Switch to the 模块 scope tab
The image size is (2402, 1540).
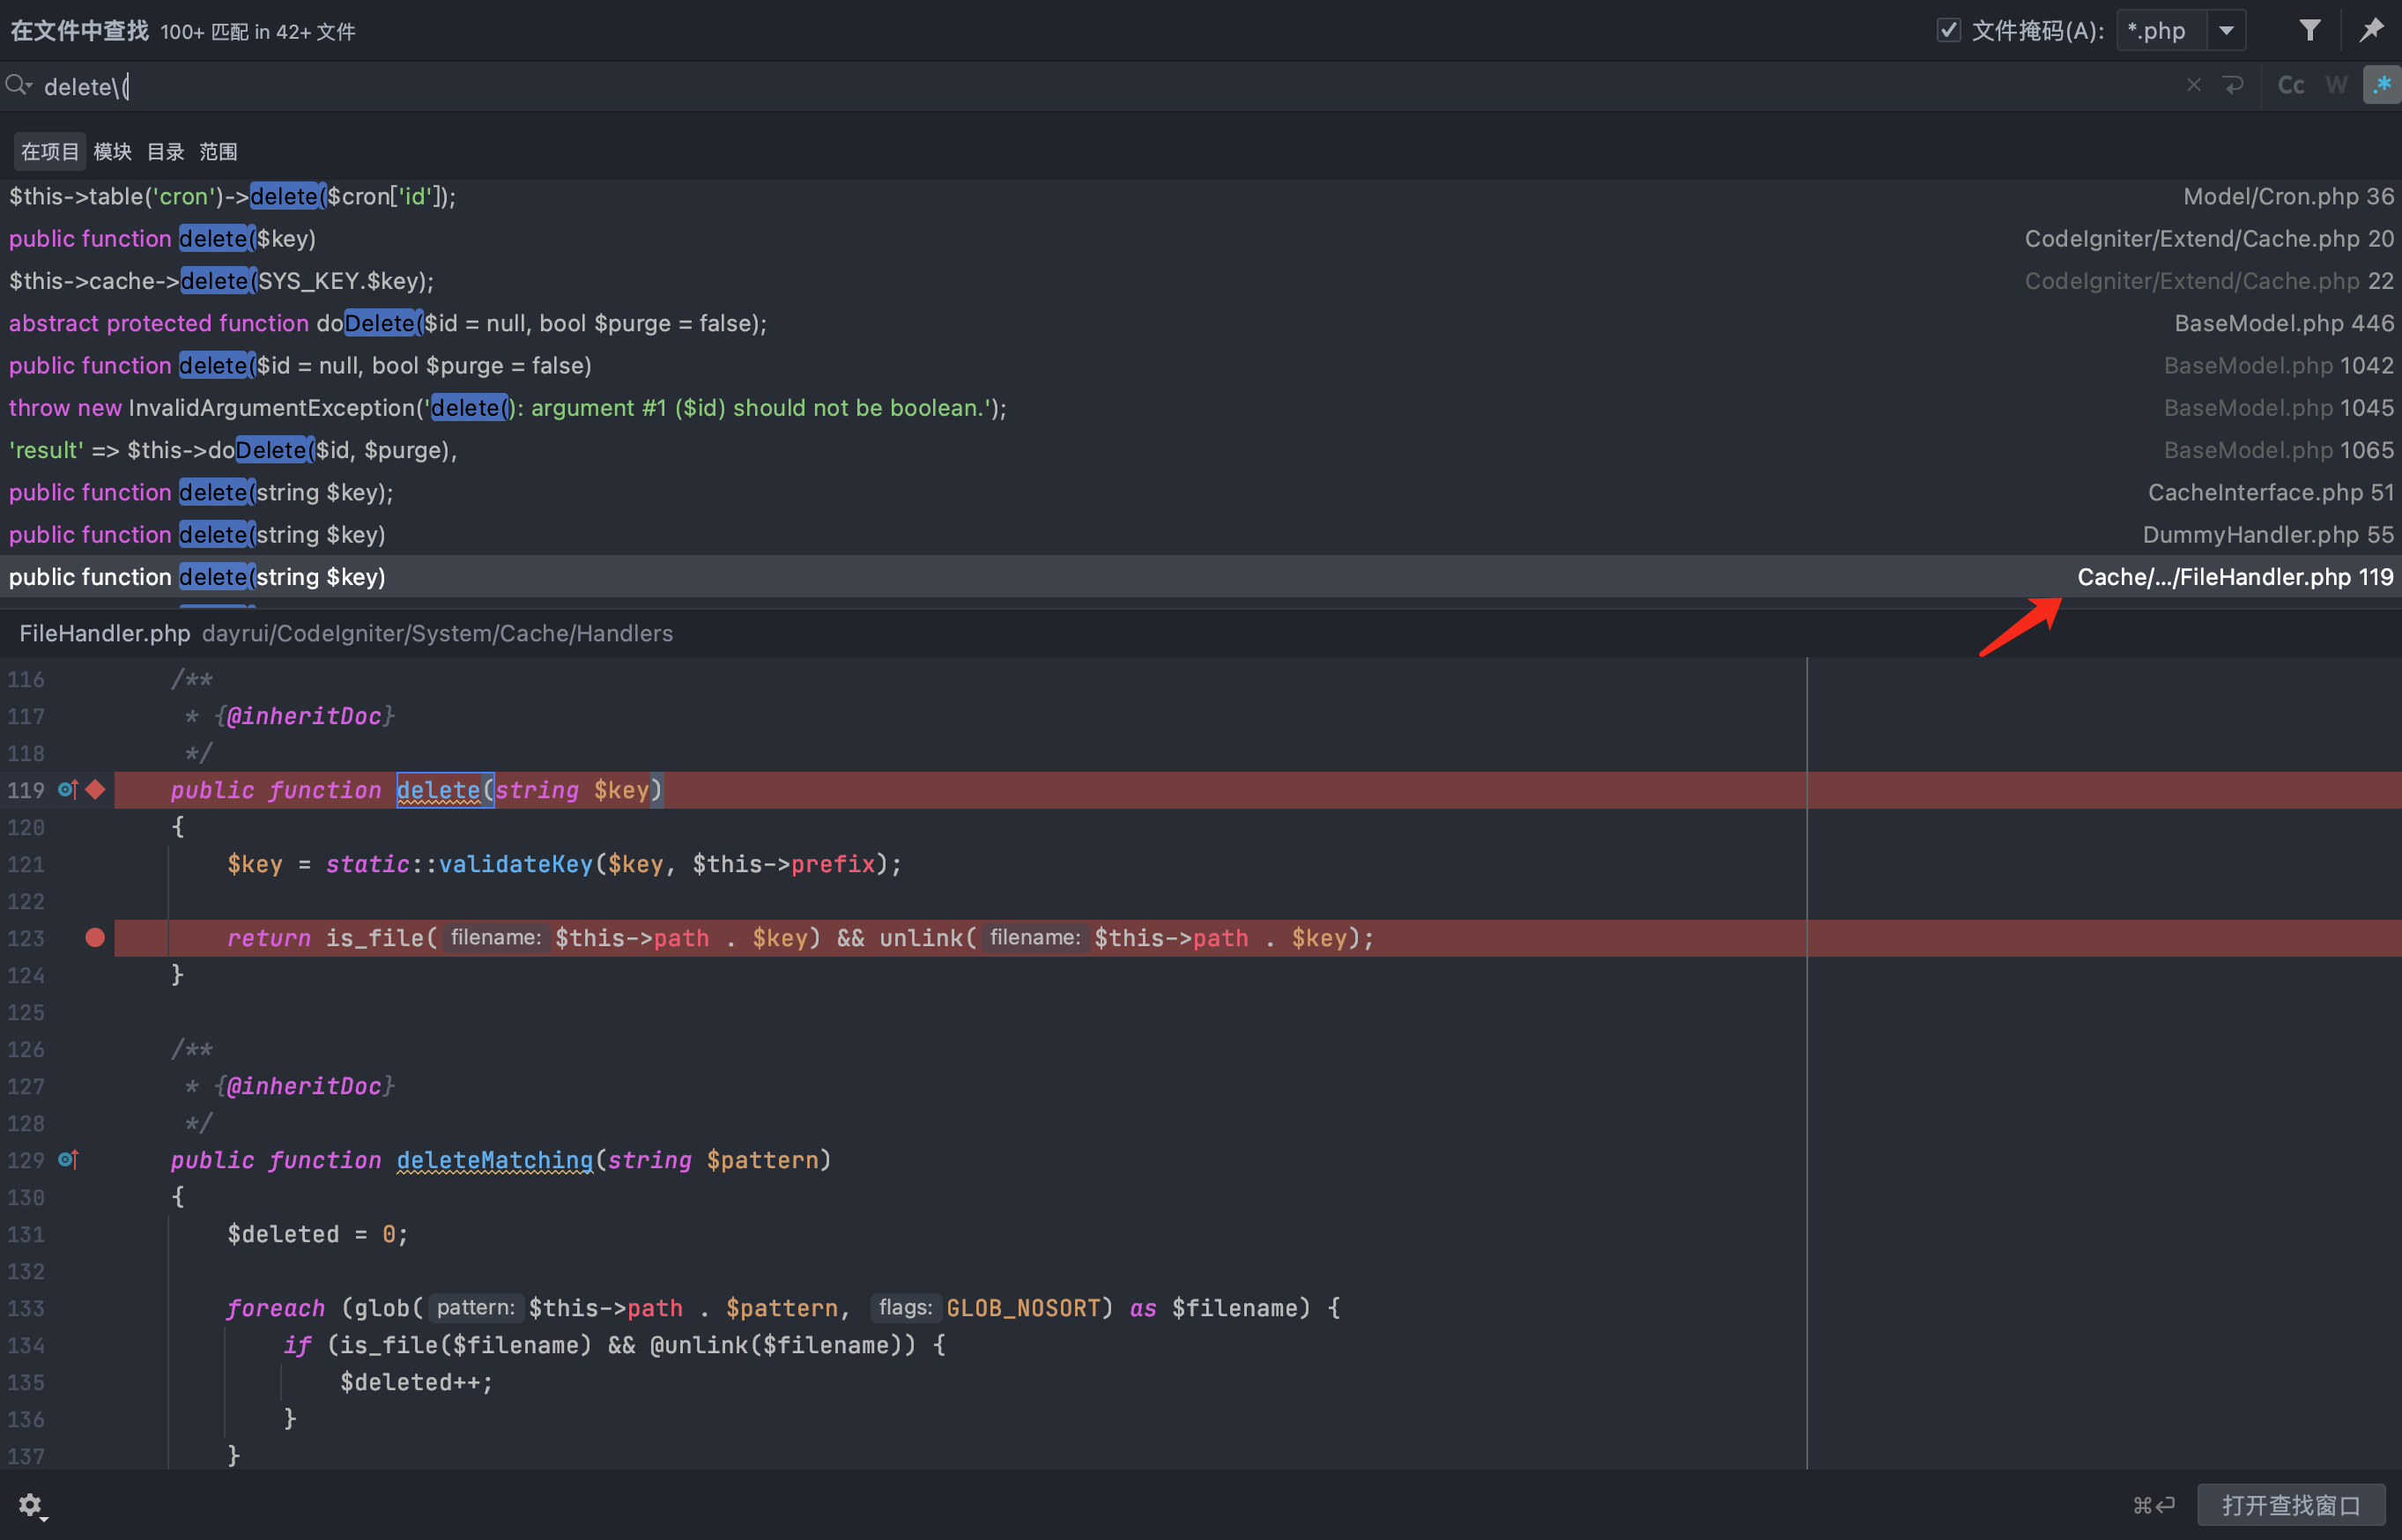click(x=112, y=152)
